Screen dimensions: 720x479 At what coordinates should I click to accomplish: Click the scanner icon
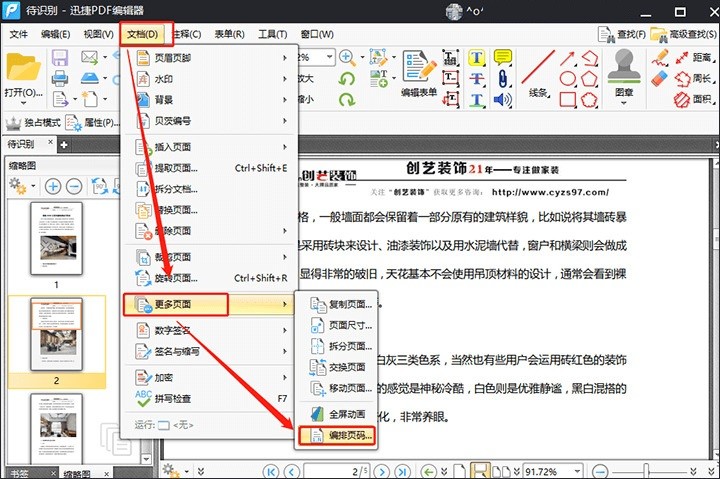point(90,79)
